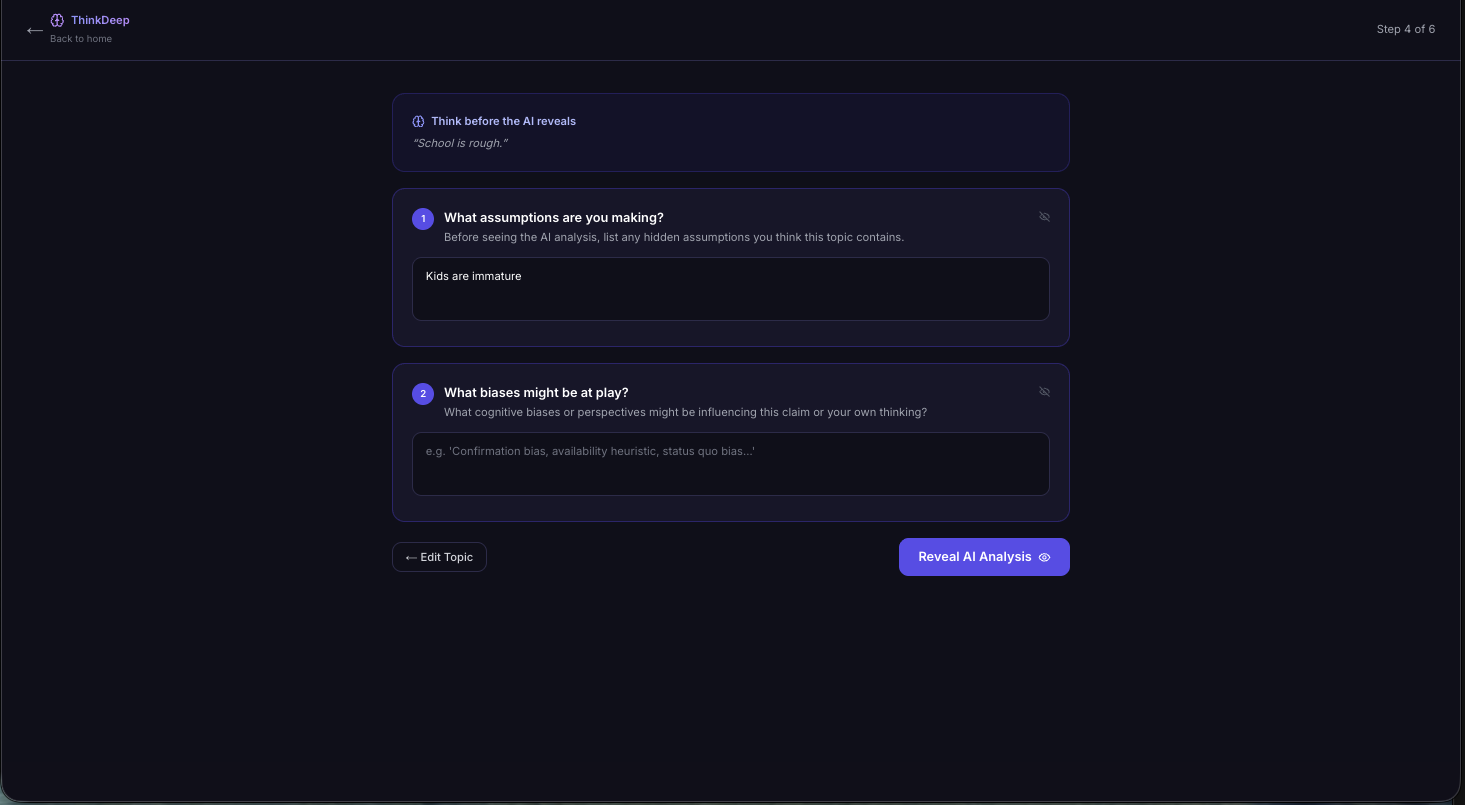
Task: Click the ThinkDeep brain logo icon
Action: (x=58, y=20)
